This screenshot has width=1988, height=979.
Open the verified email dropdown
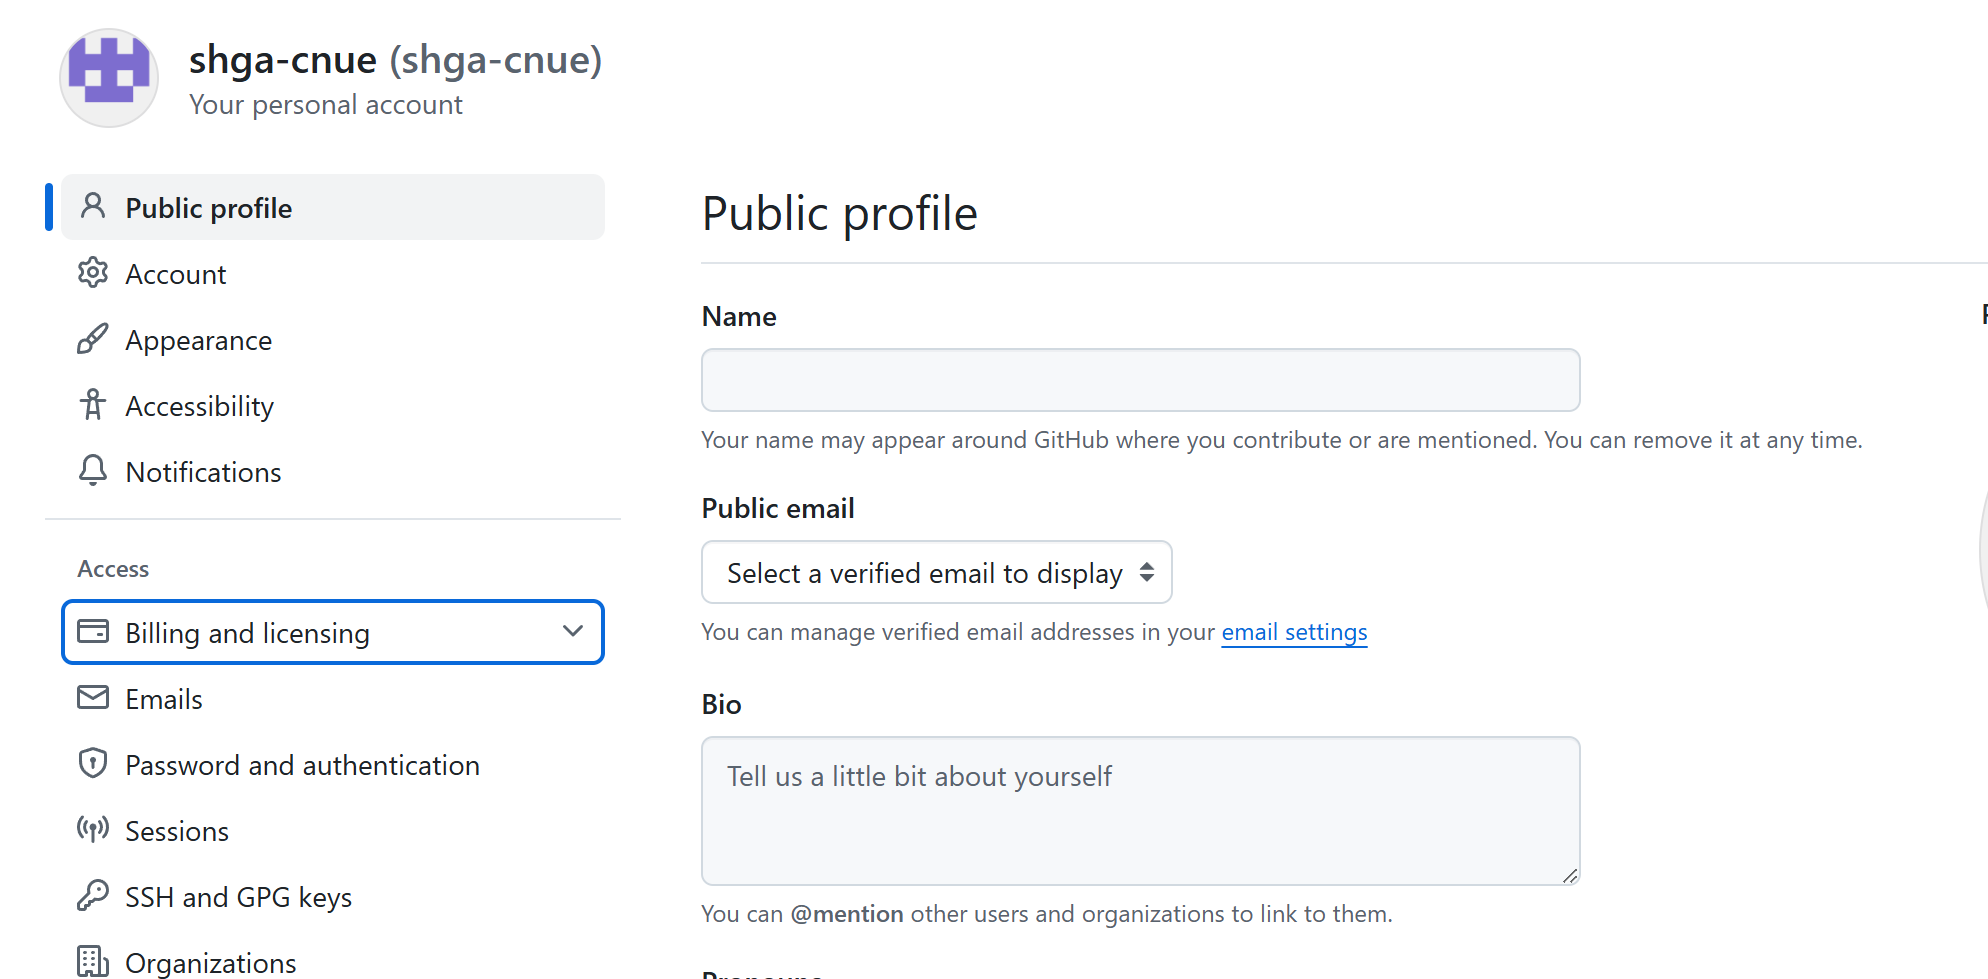tap(937, 572)
